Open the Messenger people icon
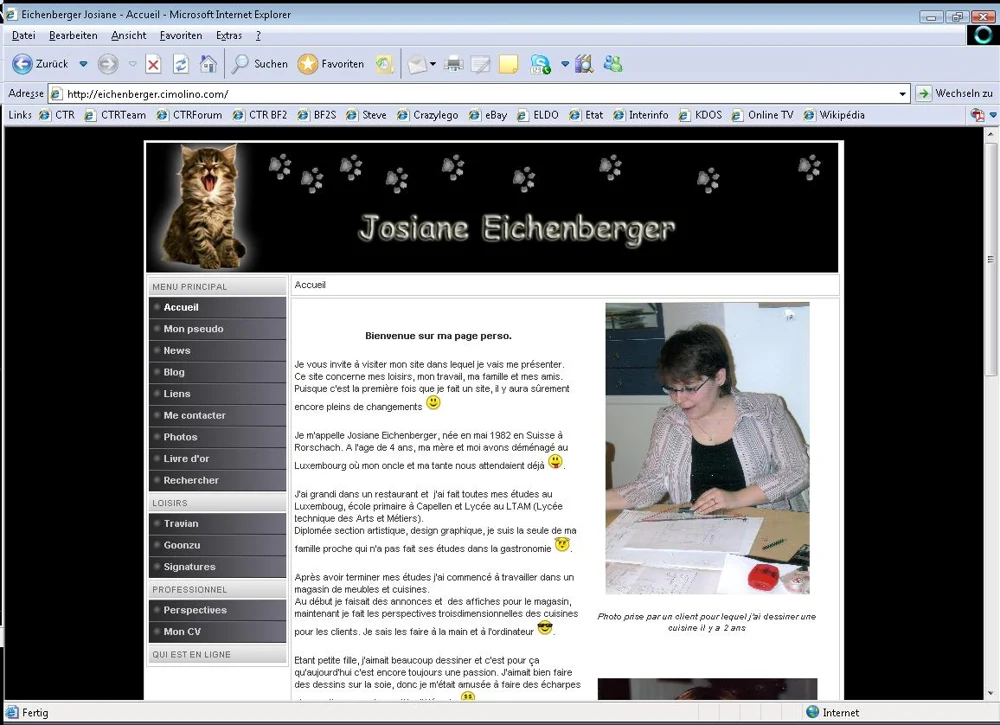1000x725 pixels. (x=612, y=64)
